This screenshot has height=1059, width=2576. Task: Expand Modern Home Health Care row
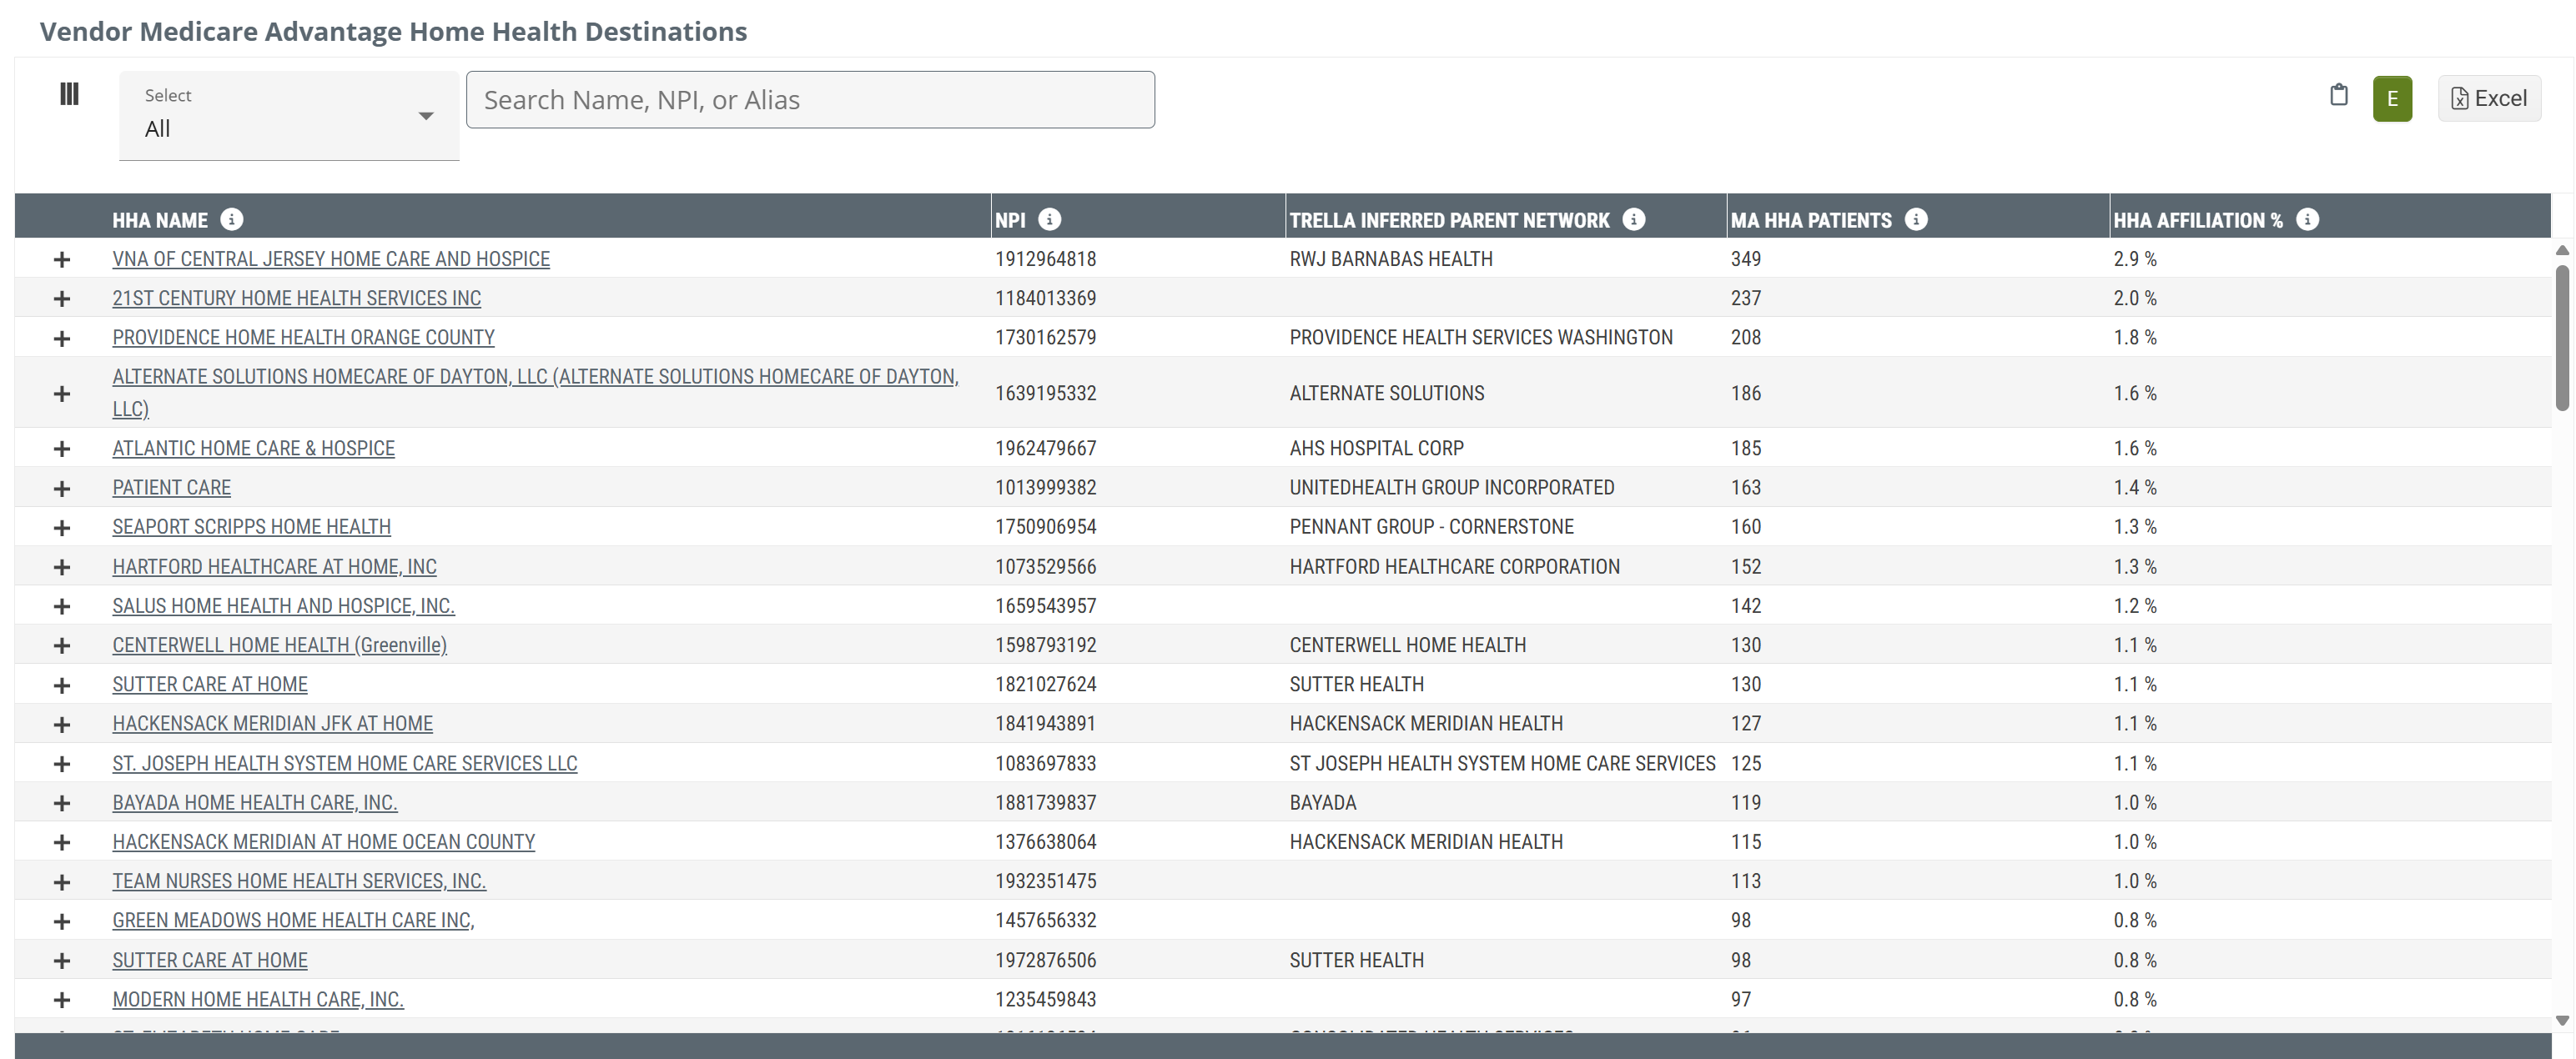click(62, 1000)
